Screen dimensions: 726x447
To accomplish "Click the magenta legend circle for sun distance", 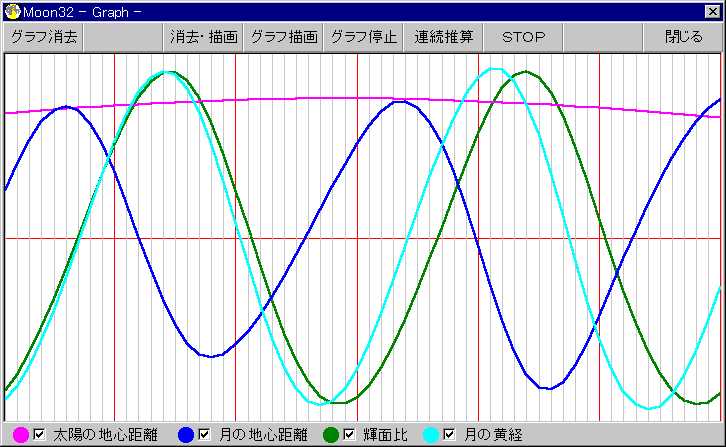I will pos(21,434).
